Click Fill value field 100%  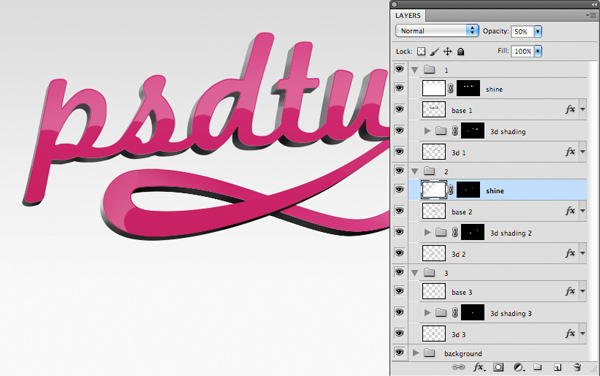[x=523, y=51]
